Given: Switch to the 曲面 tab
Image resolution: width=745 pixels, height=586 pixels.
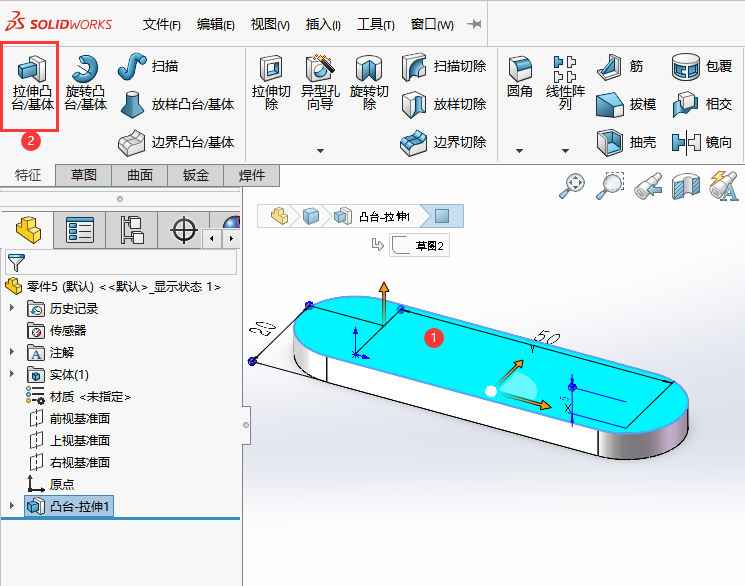Looking at the screenshot, I should [x=140, y=175].
